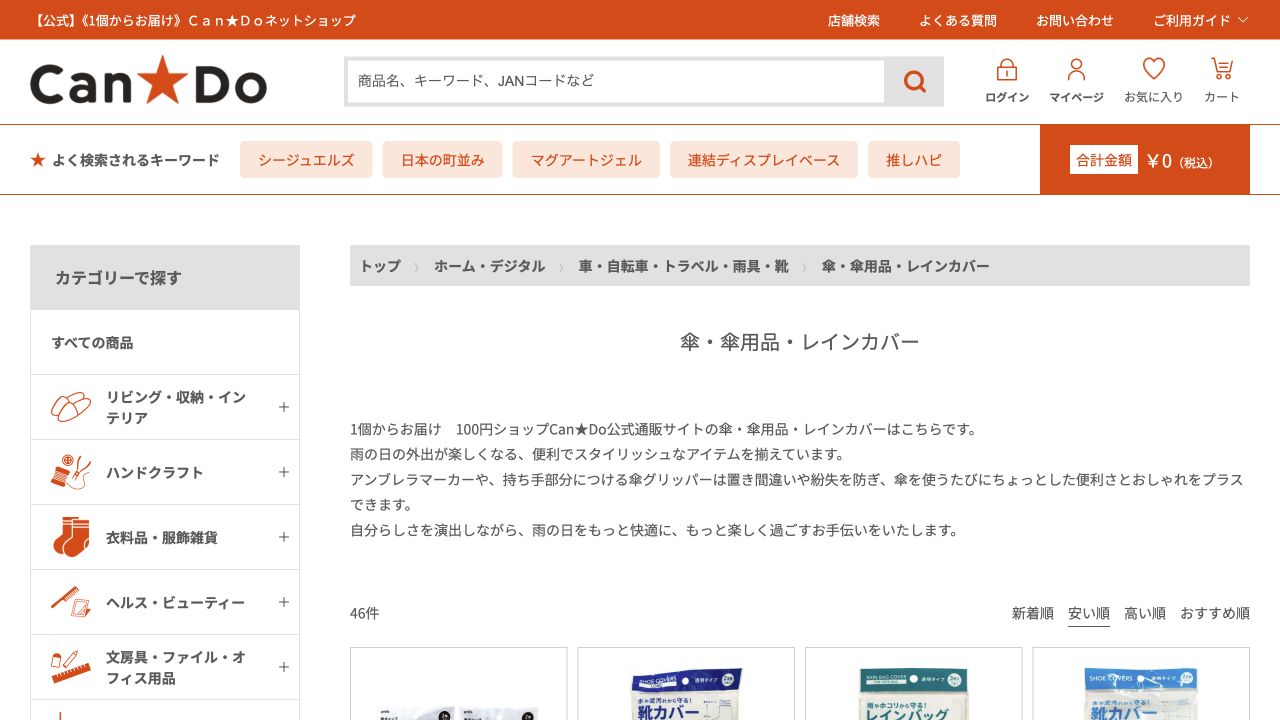This screenshot has height=720, width=1280.
Task: Open the ログイン lock icon
Action: [1007, 70]
